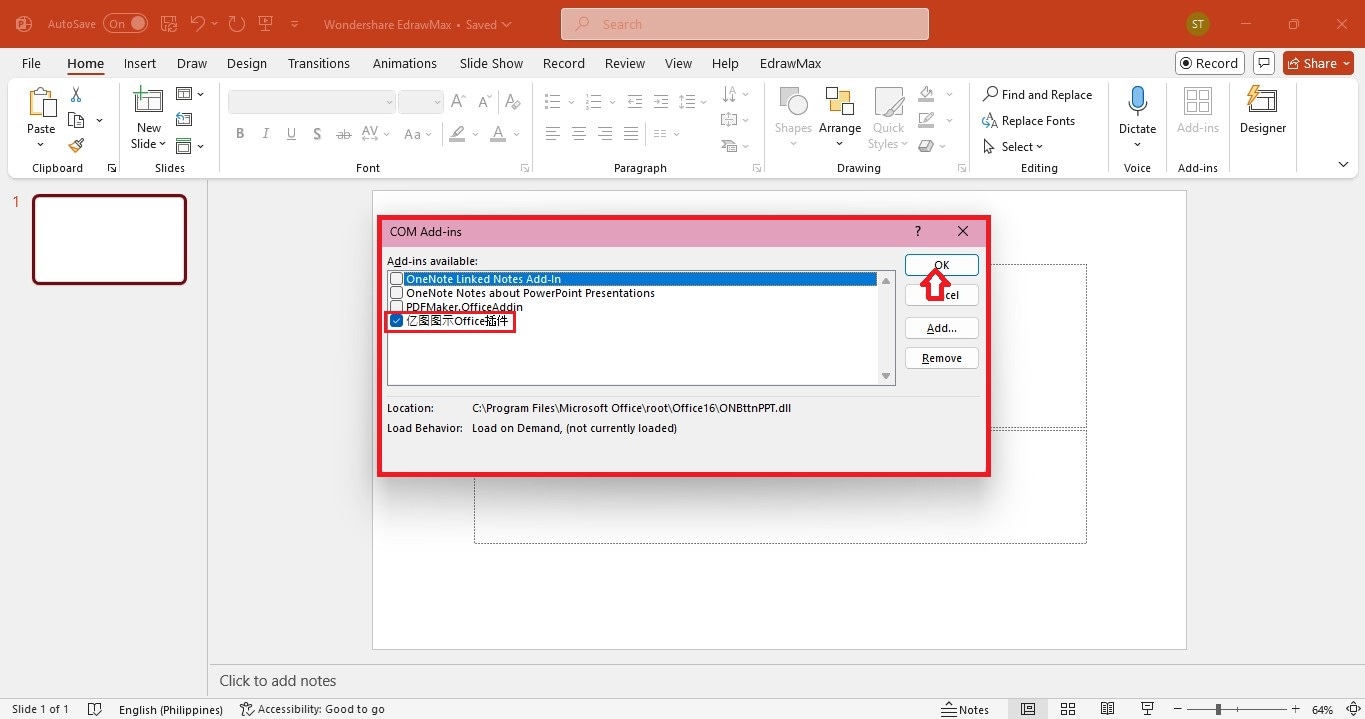Click the New Slide icon
This screenshot has height=719, width=1365.
tap(148, 102)
